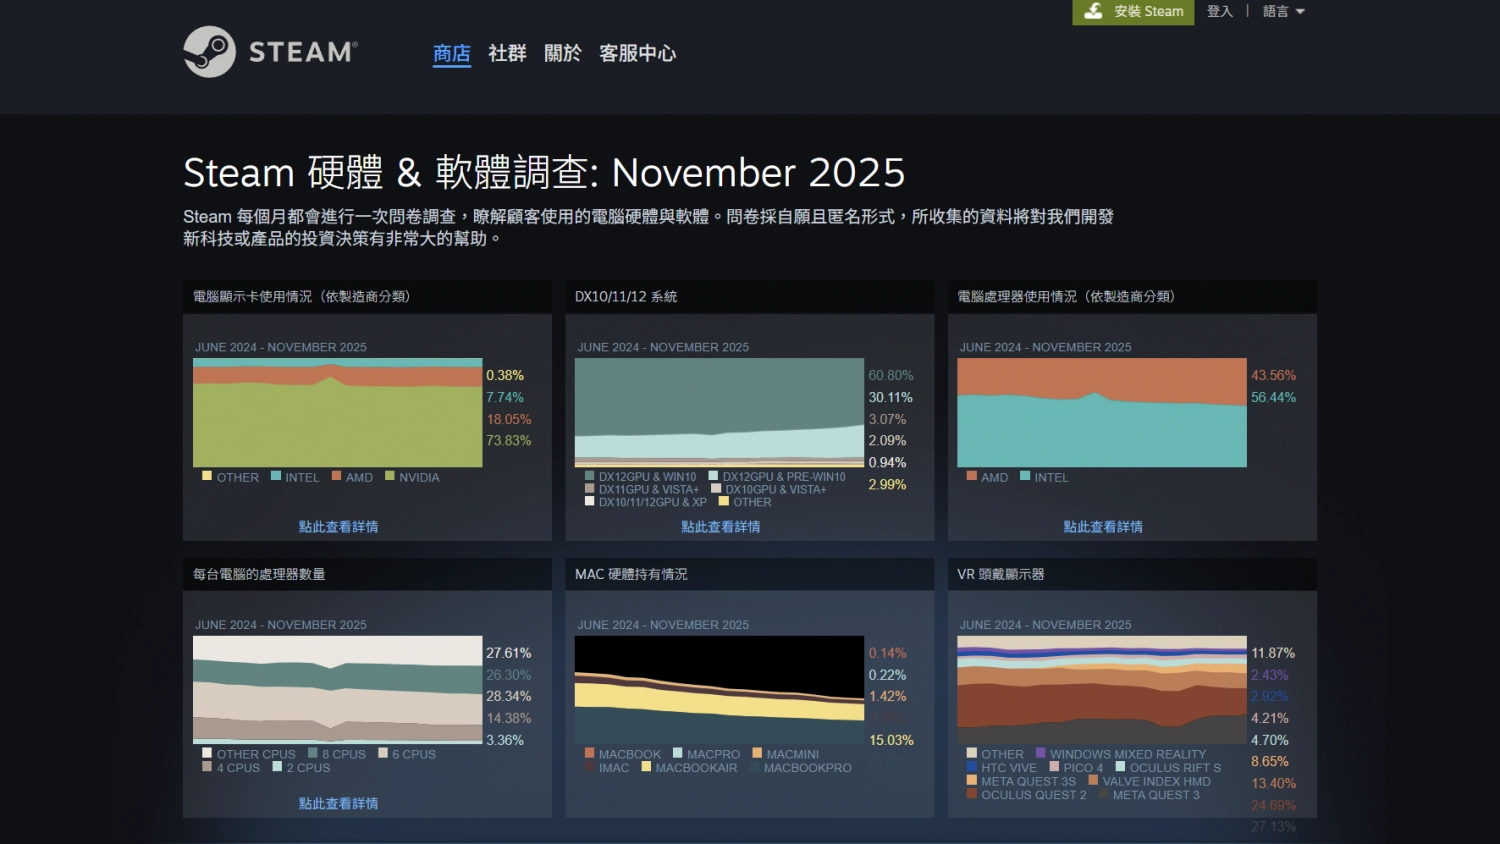Open the 關於 about menu
Screen dimensions: 1500x844
pos(562,53)
